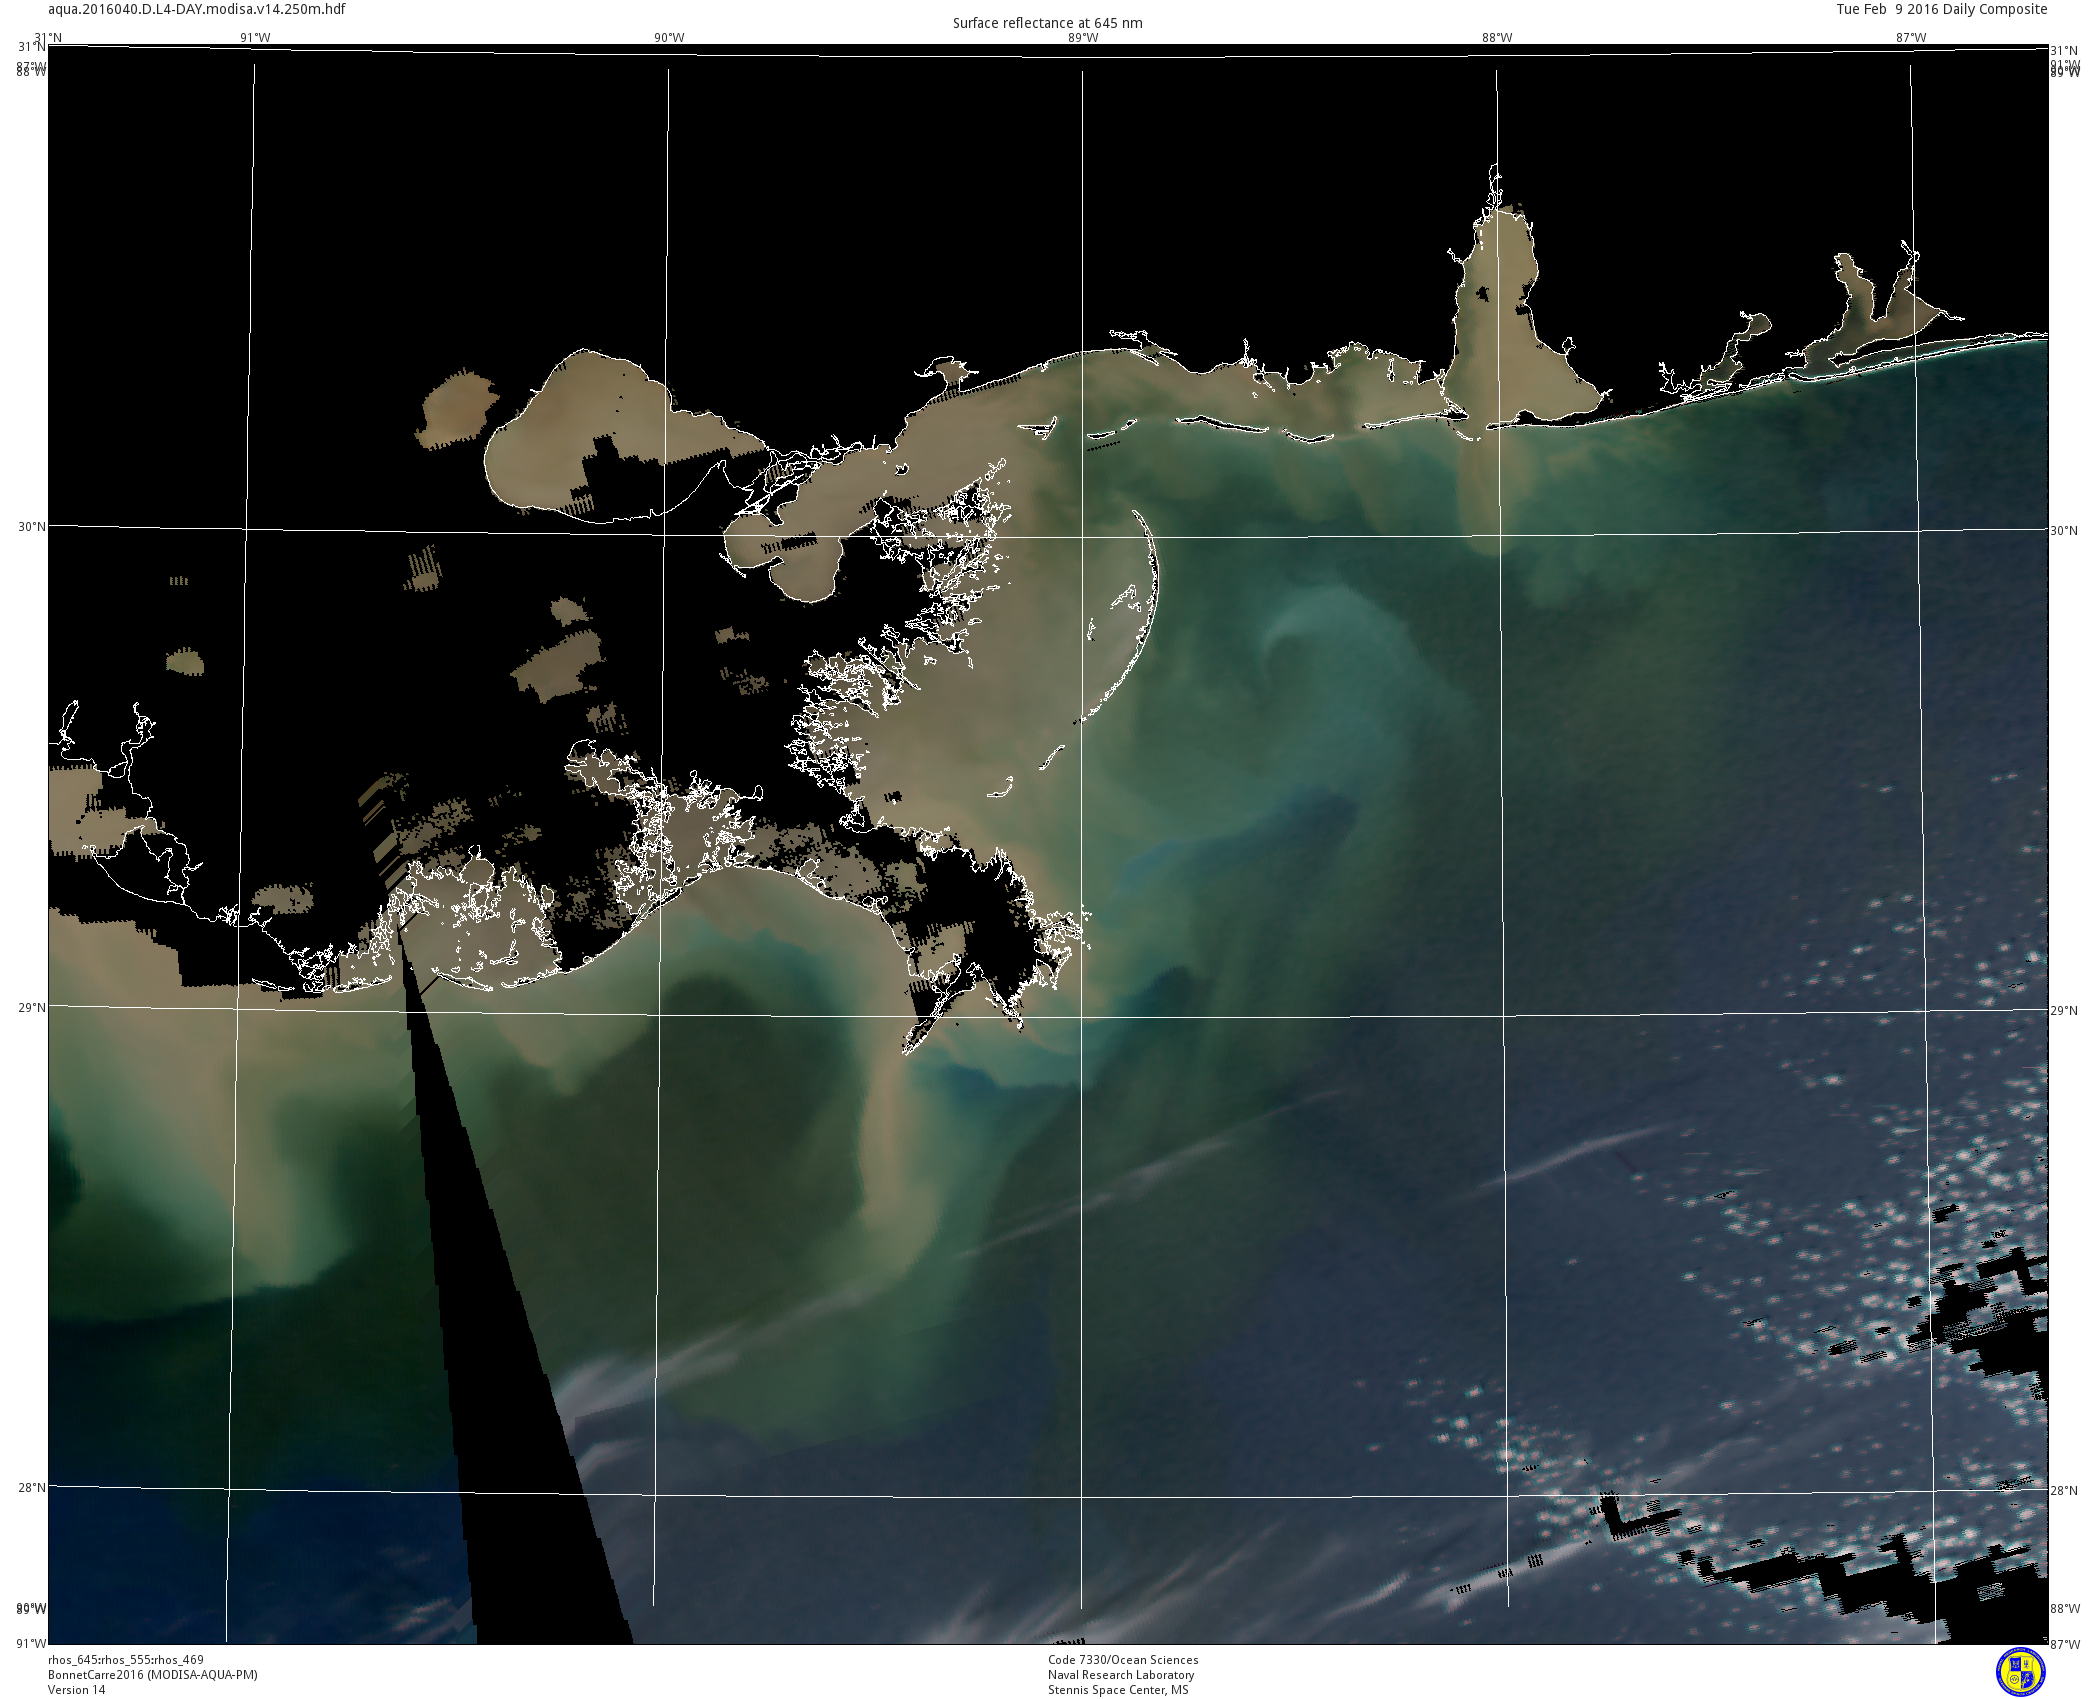The width and height of the screenshot is (2096, 1699).
Task: Click the 28°N latitude label on right edge
Action: (x=2064, y=1490)
